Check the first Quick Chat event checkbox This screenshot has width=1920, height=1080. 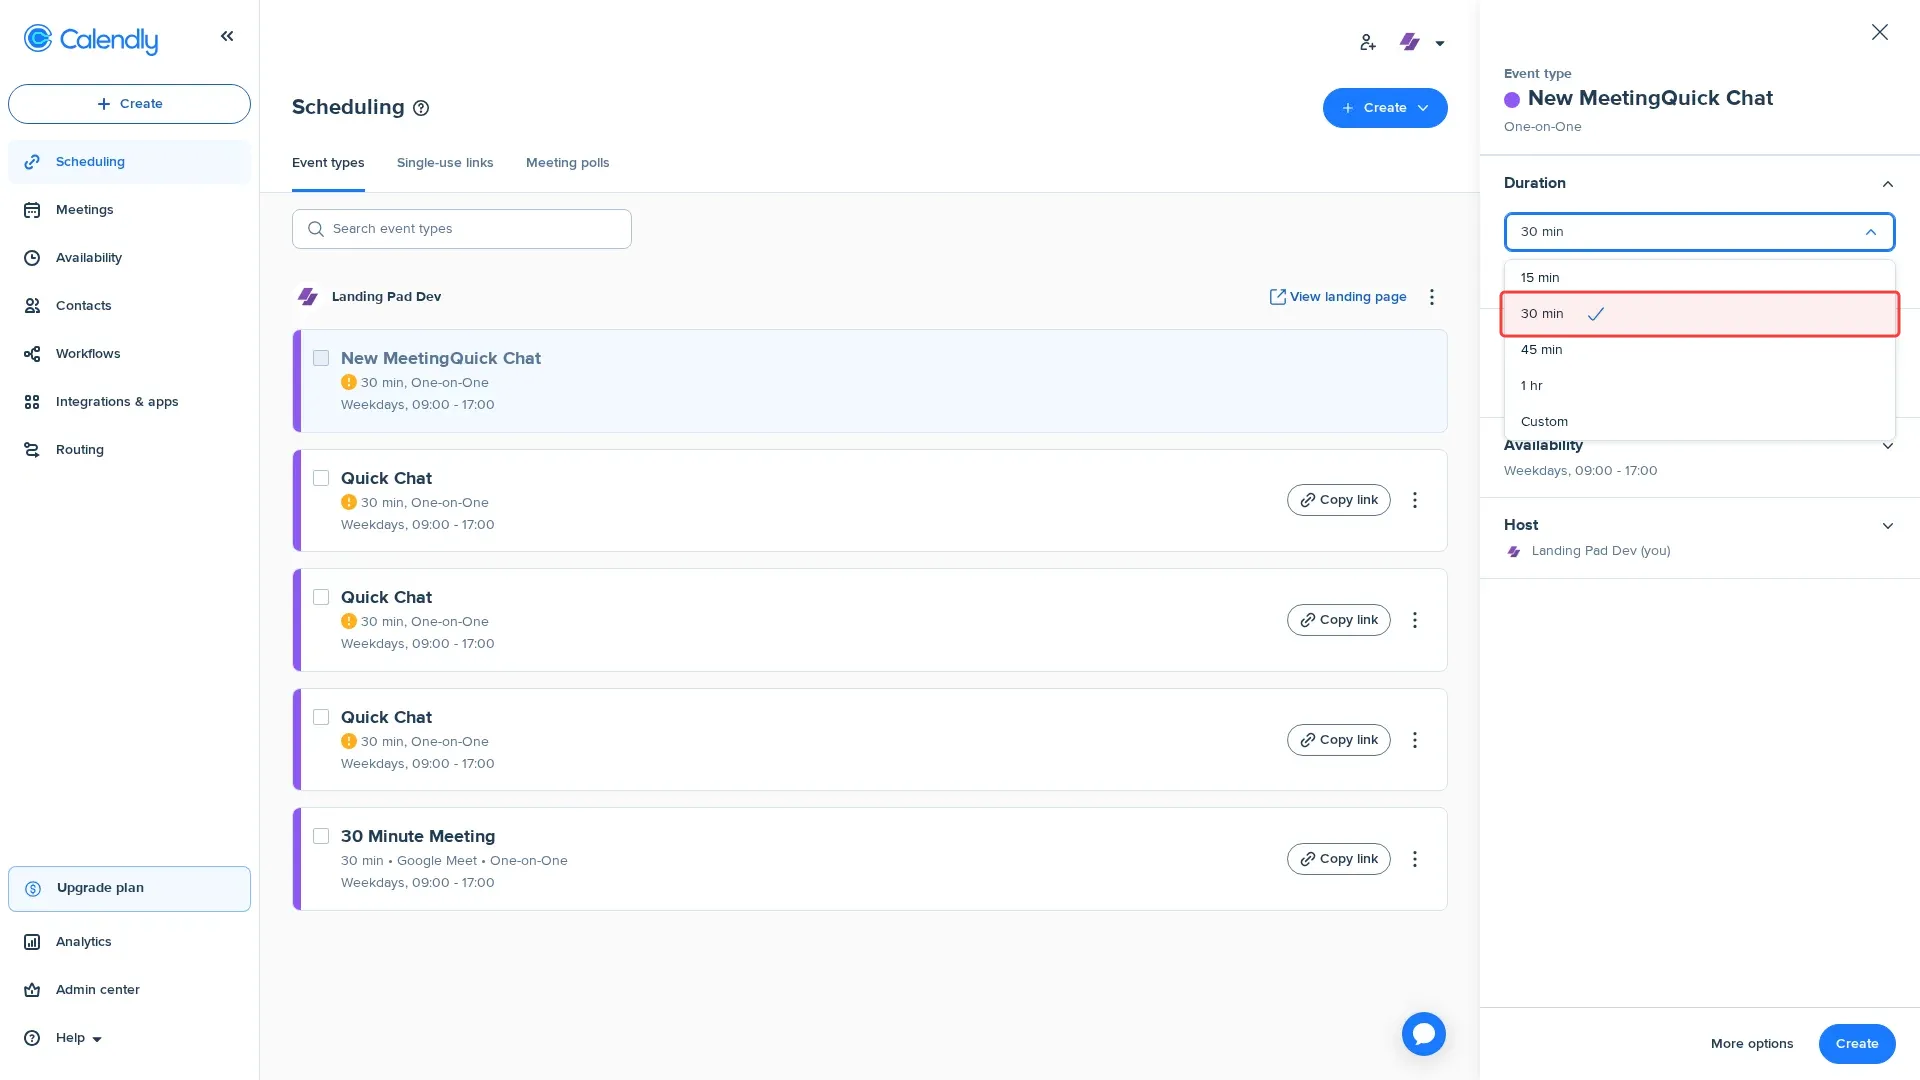pyautogui.click(x=321, y=477)
